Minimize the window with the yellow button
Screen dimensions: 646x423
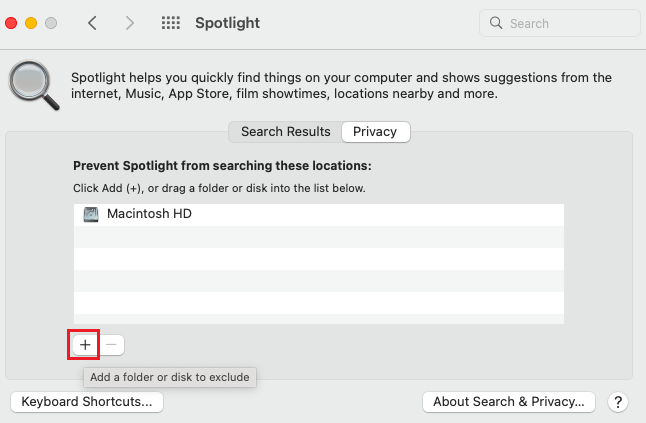pos(31,23)
